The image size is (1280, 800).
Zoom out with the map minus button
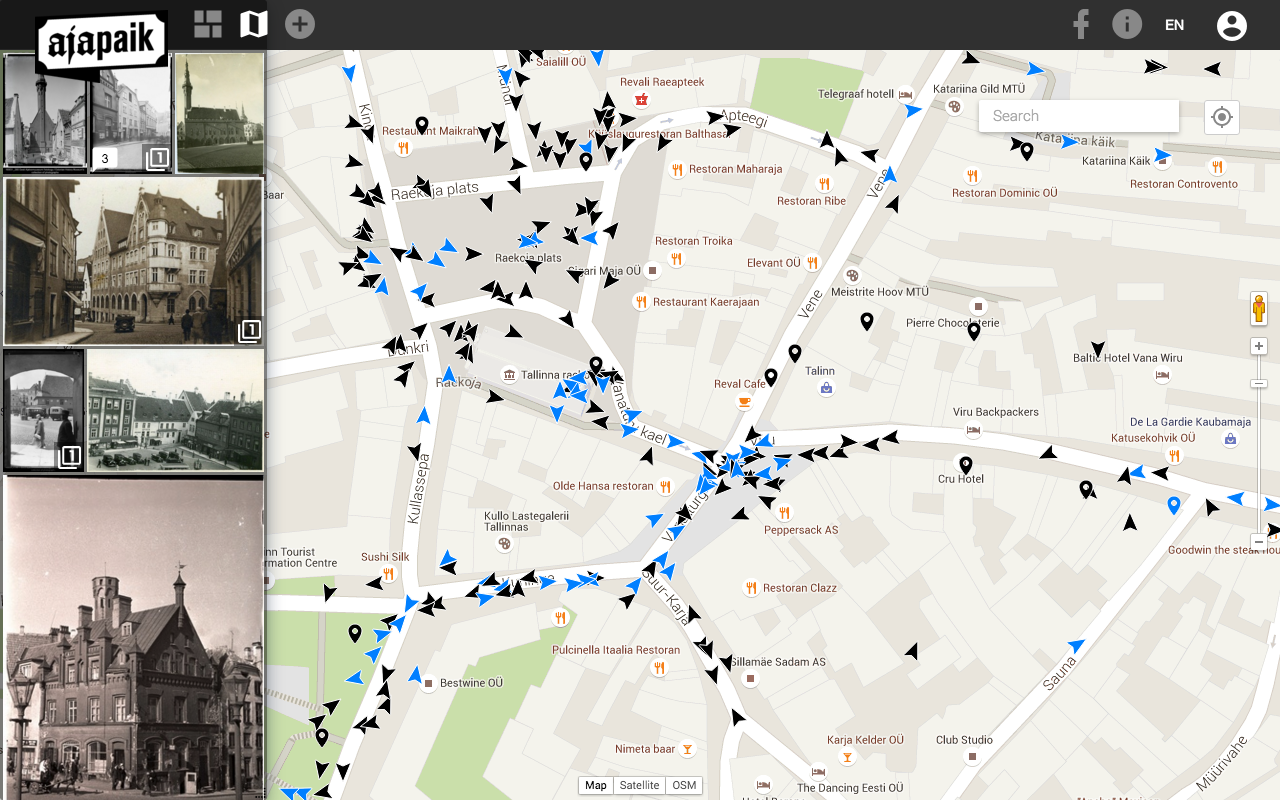pyautogui.click(x=1259, y=541)
